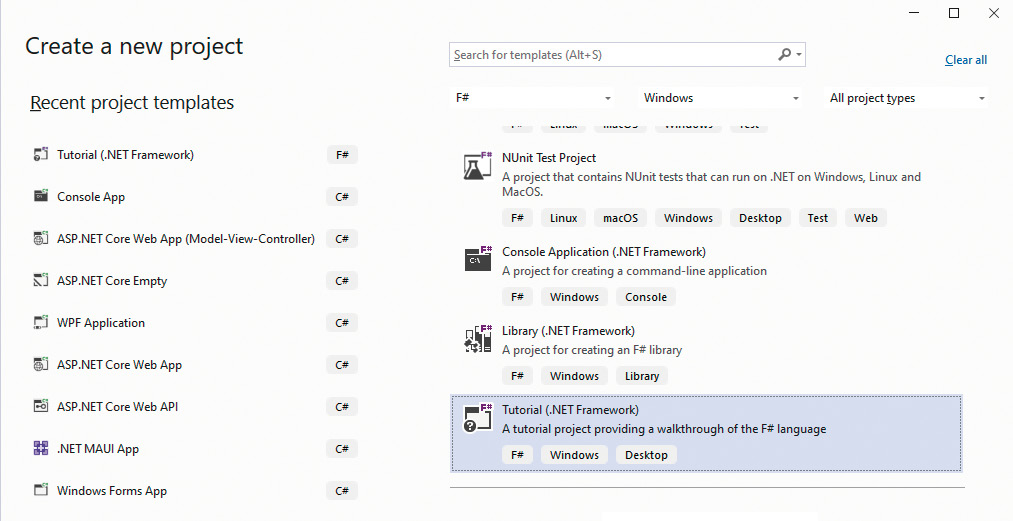Click the Tutorial (.NET Framework) recent template icon
The image size is (1013, 521).
pos(41,154)
